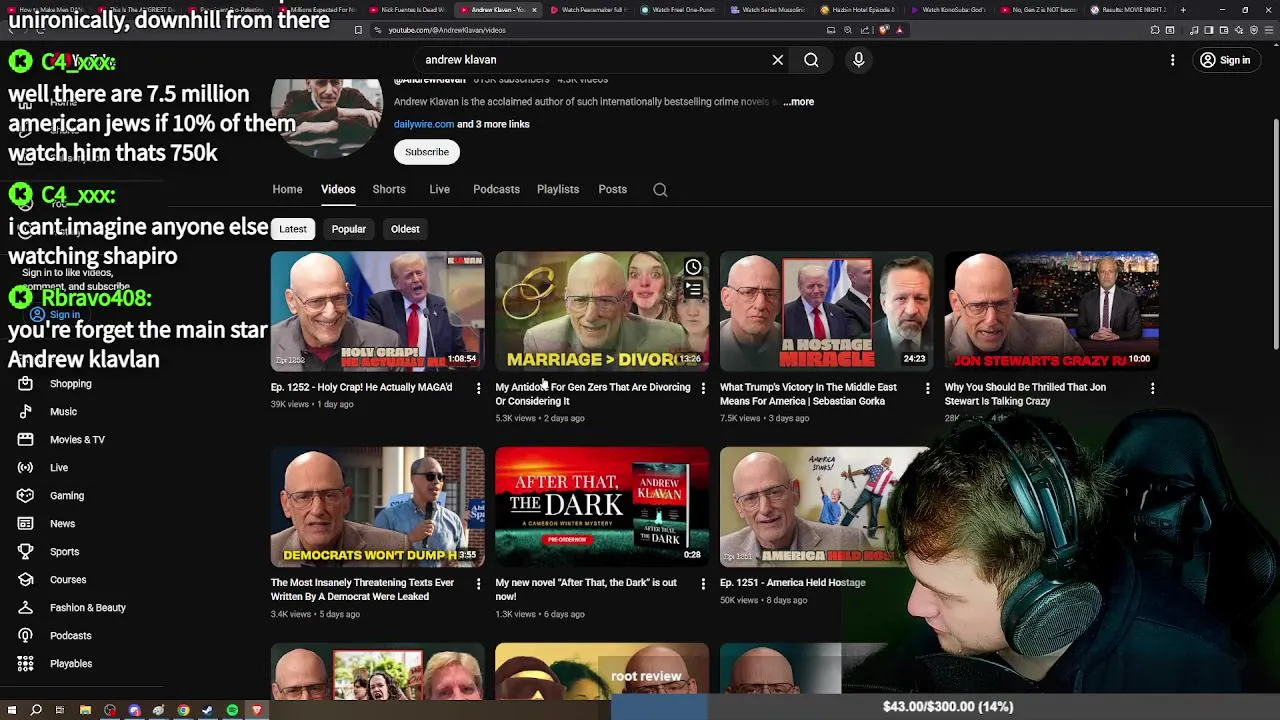This screenshot has width=1280, height=720.
Task: Open a new browser tab with plus
Action: coord(1183,10)
